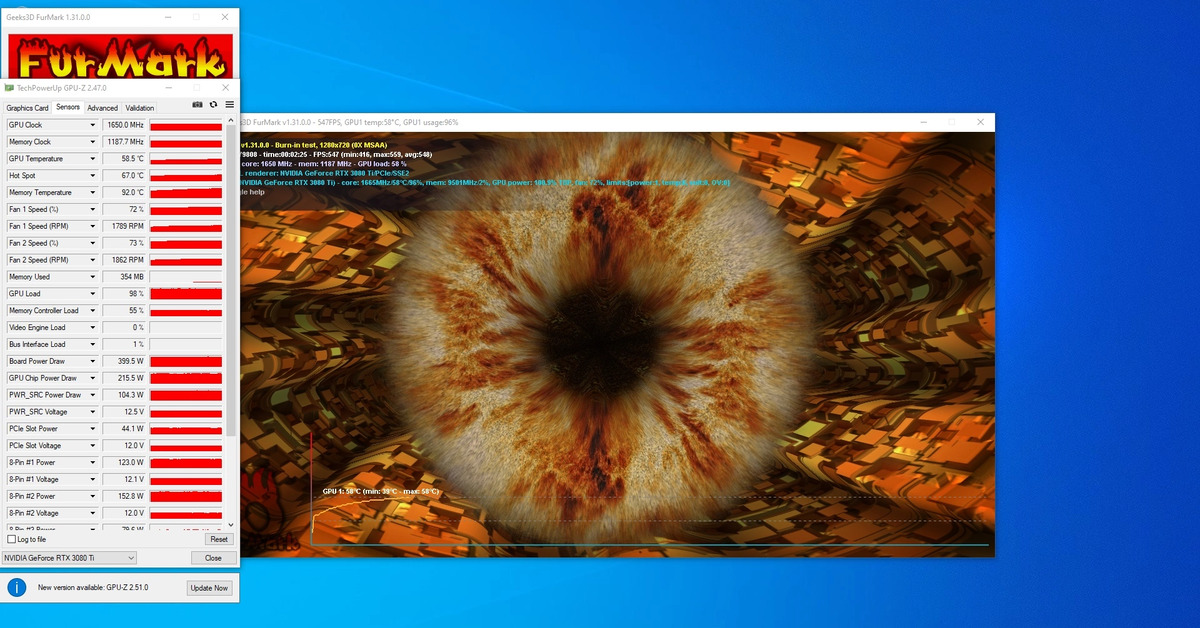Click the Update Now button
Image resolution: width=1200 pixels, height=628 pixels.
tap(209, 588)
